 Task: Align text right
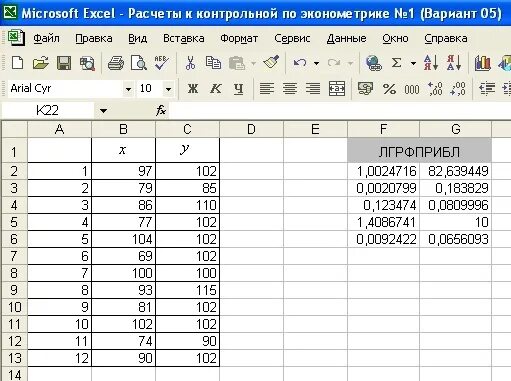point(313,89)
